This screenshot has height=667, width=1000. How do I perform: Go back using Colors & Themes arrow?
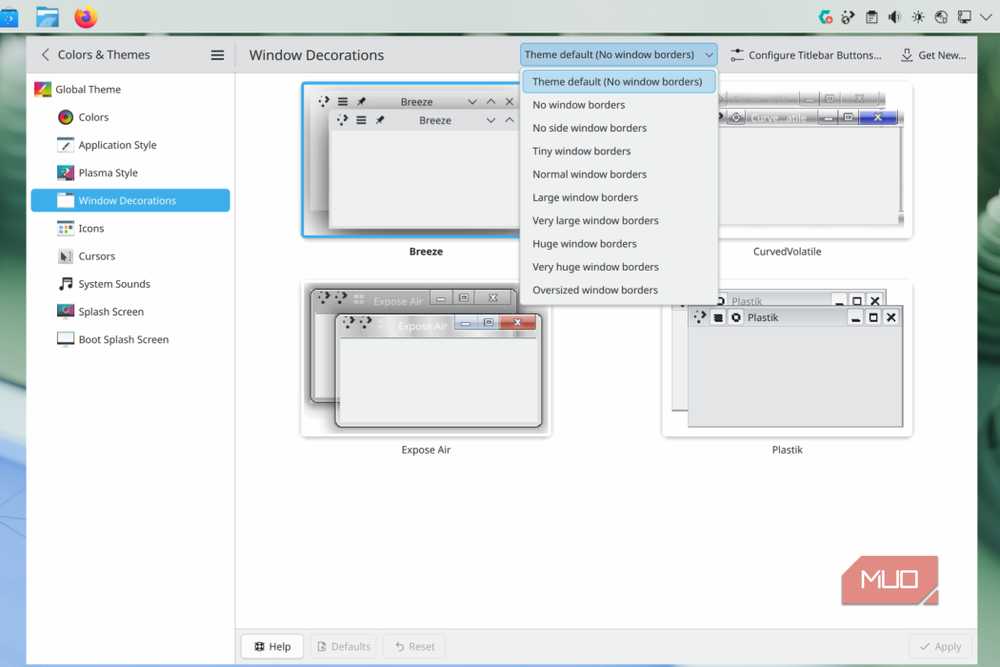45,55
